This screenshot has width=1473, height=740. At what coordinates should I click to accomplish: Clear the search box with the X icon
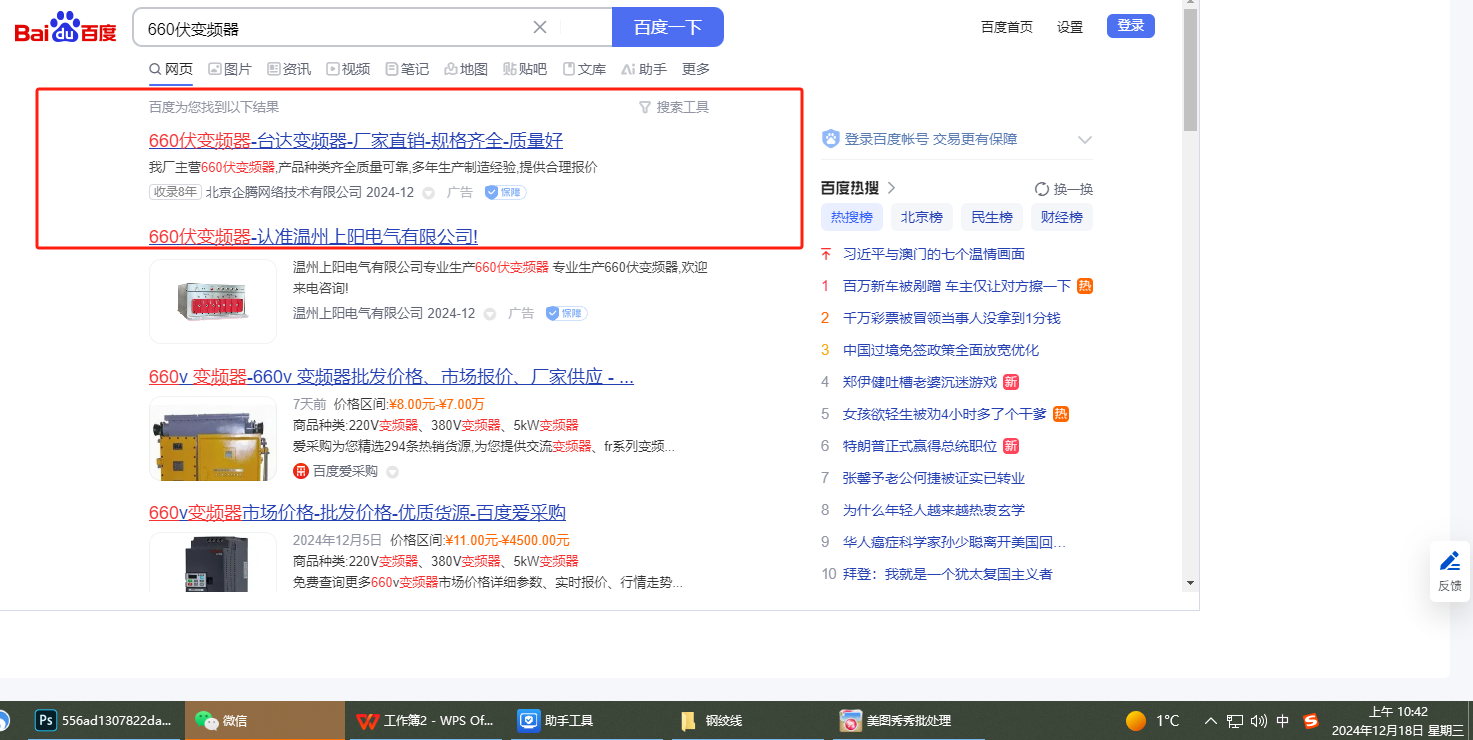540,27
